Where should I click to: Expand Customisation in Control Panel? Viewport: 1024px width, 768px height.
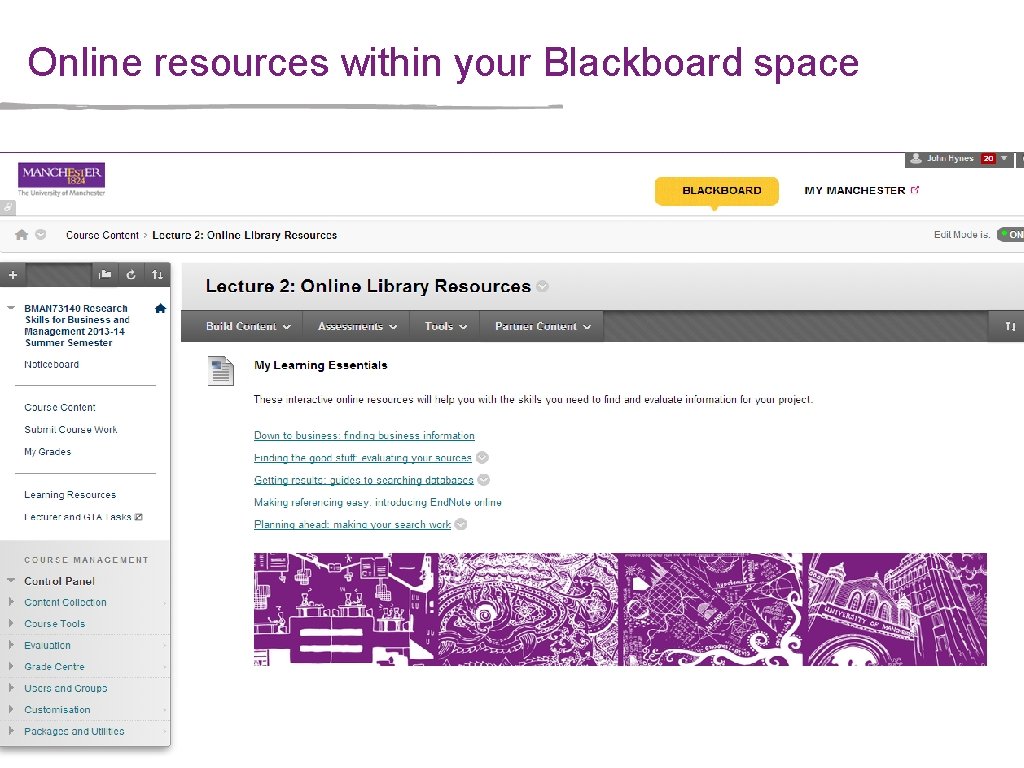11,710
